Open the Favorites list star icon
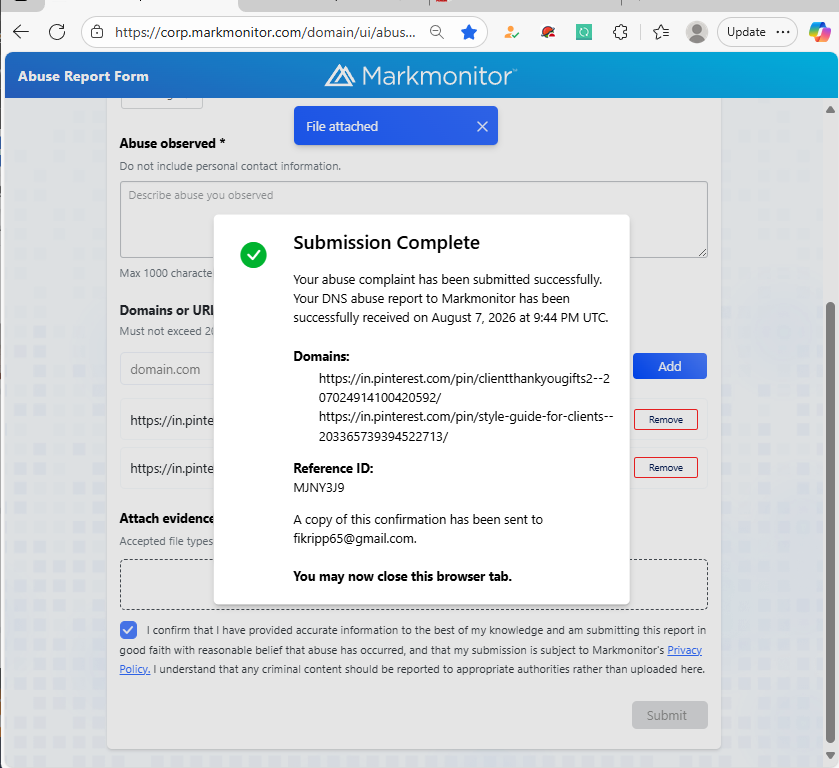Viewport: 839px width, 768px height. (661, 32)
